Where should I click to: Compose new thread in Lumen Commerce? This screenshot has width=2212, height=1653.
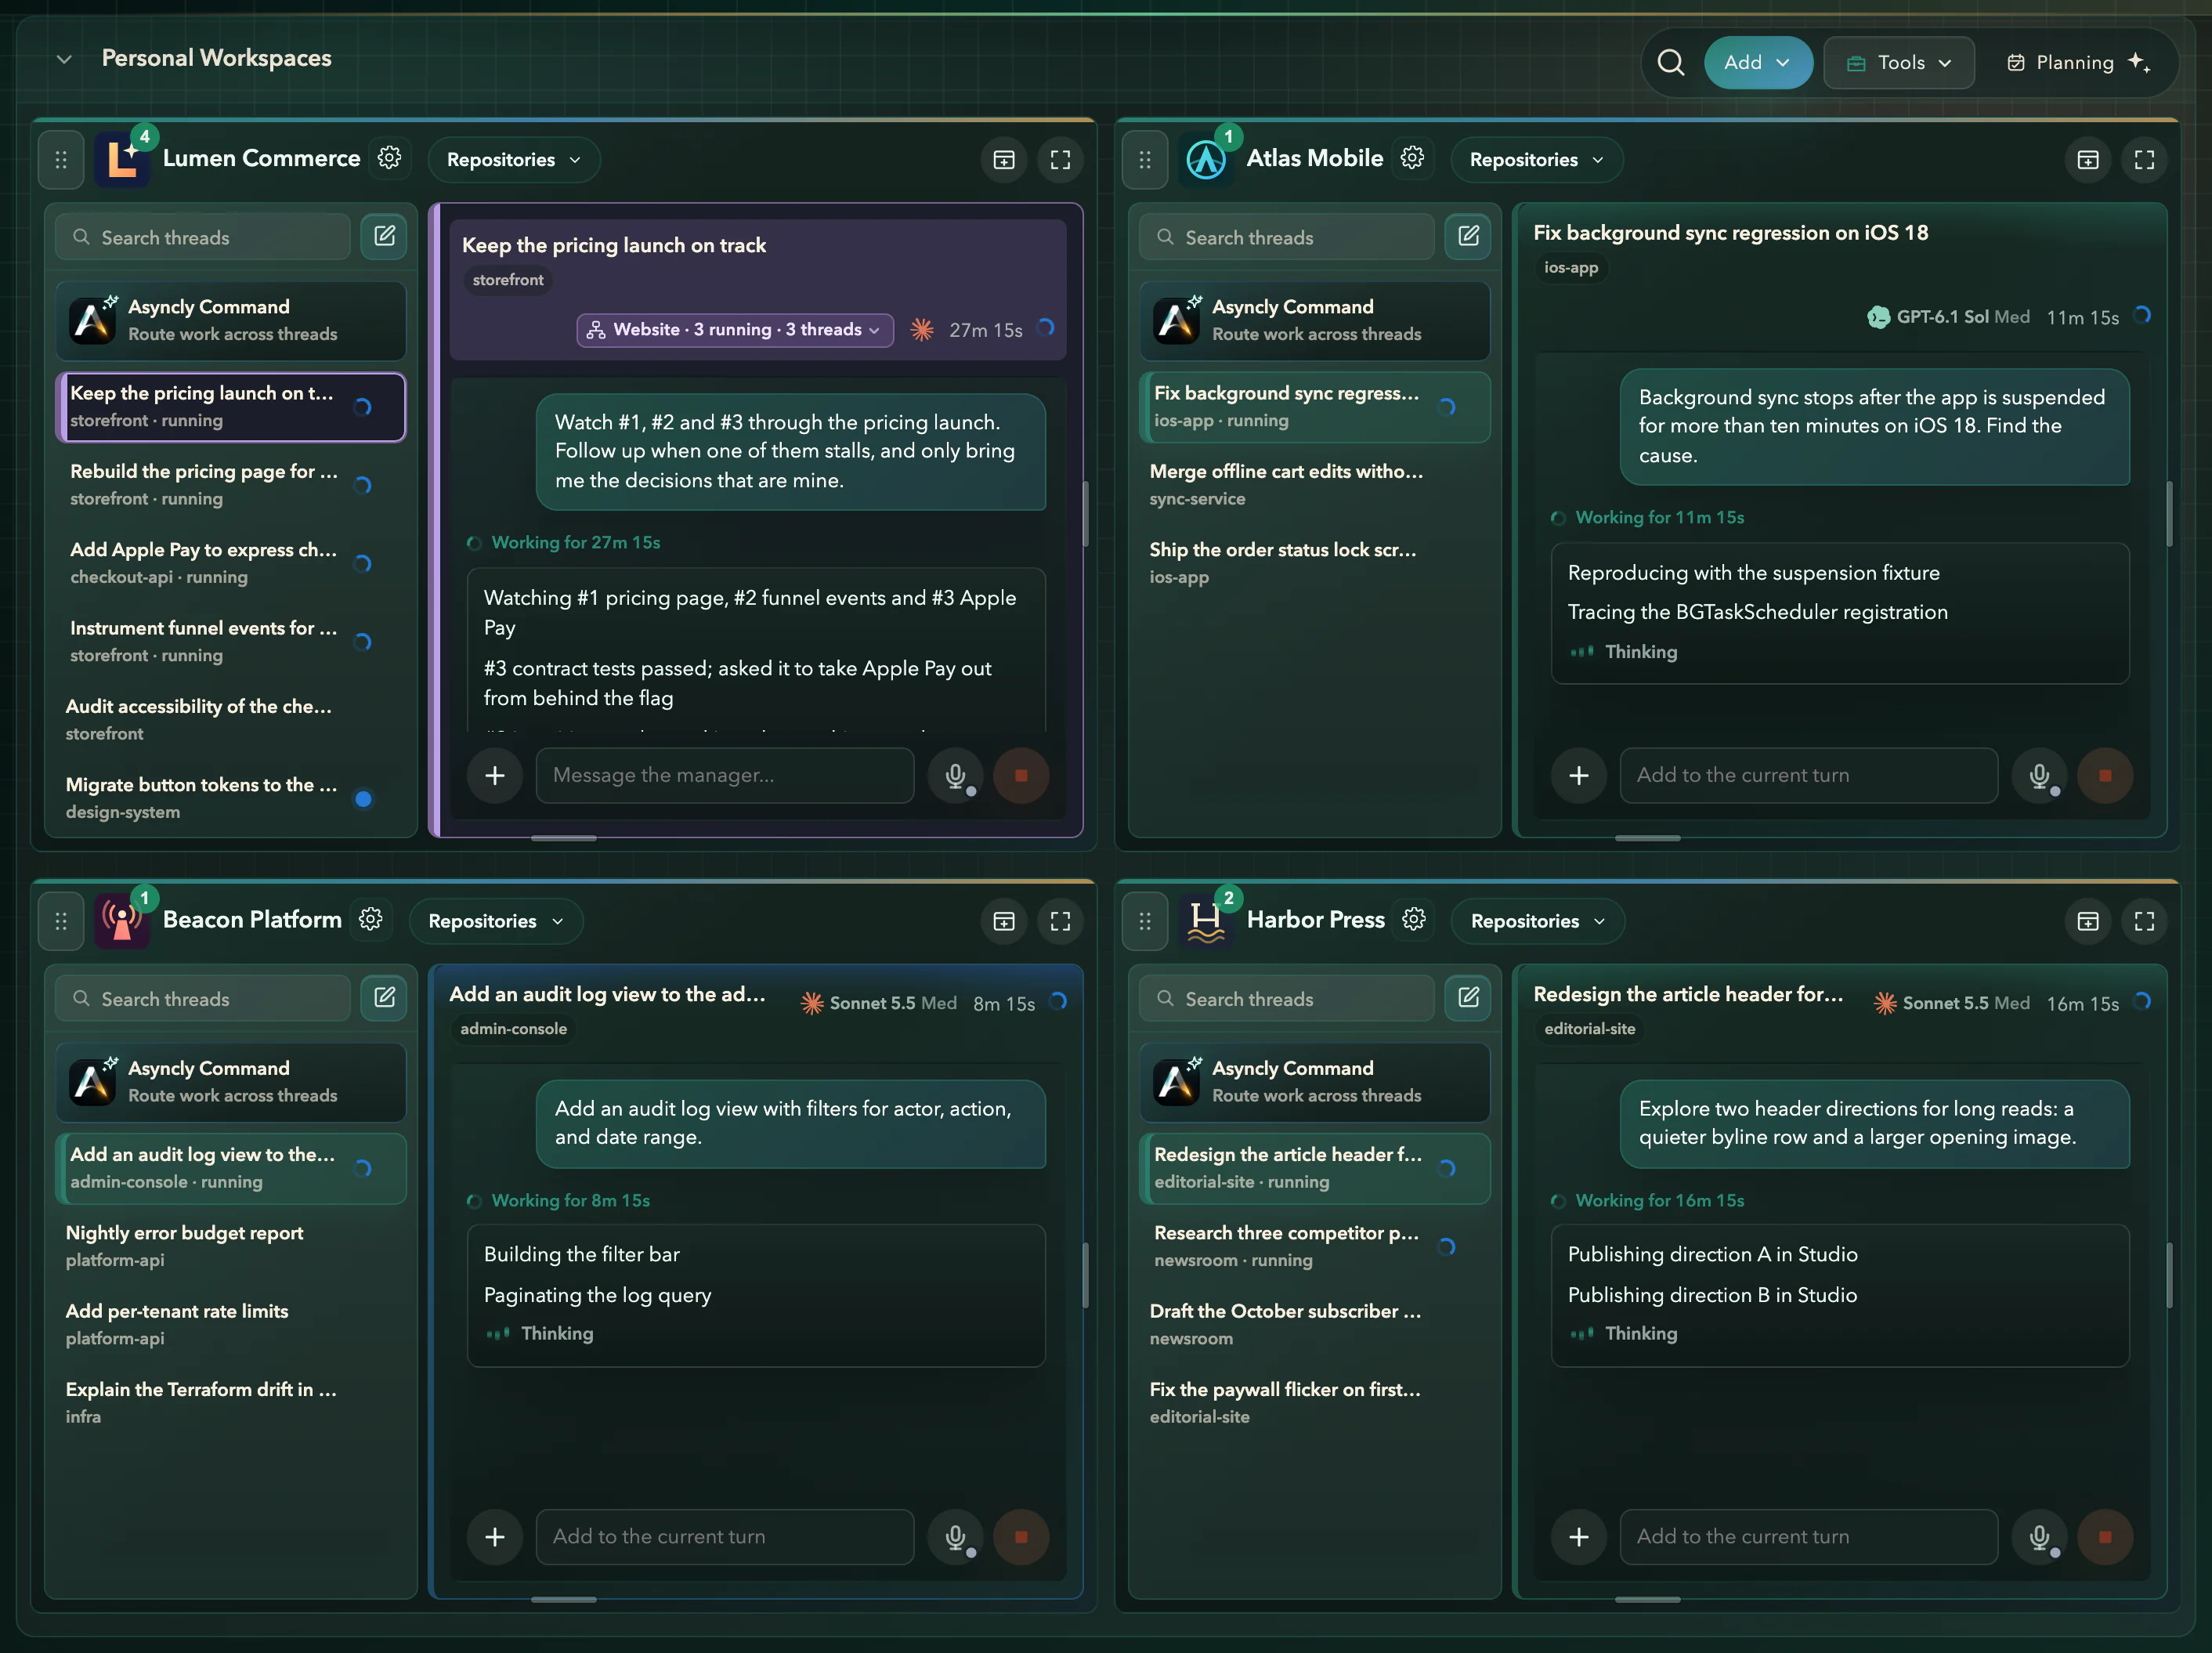384,237
